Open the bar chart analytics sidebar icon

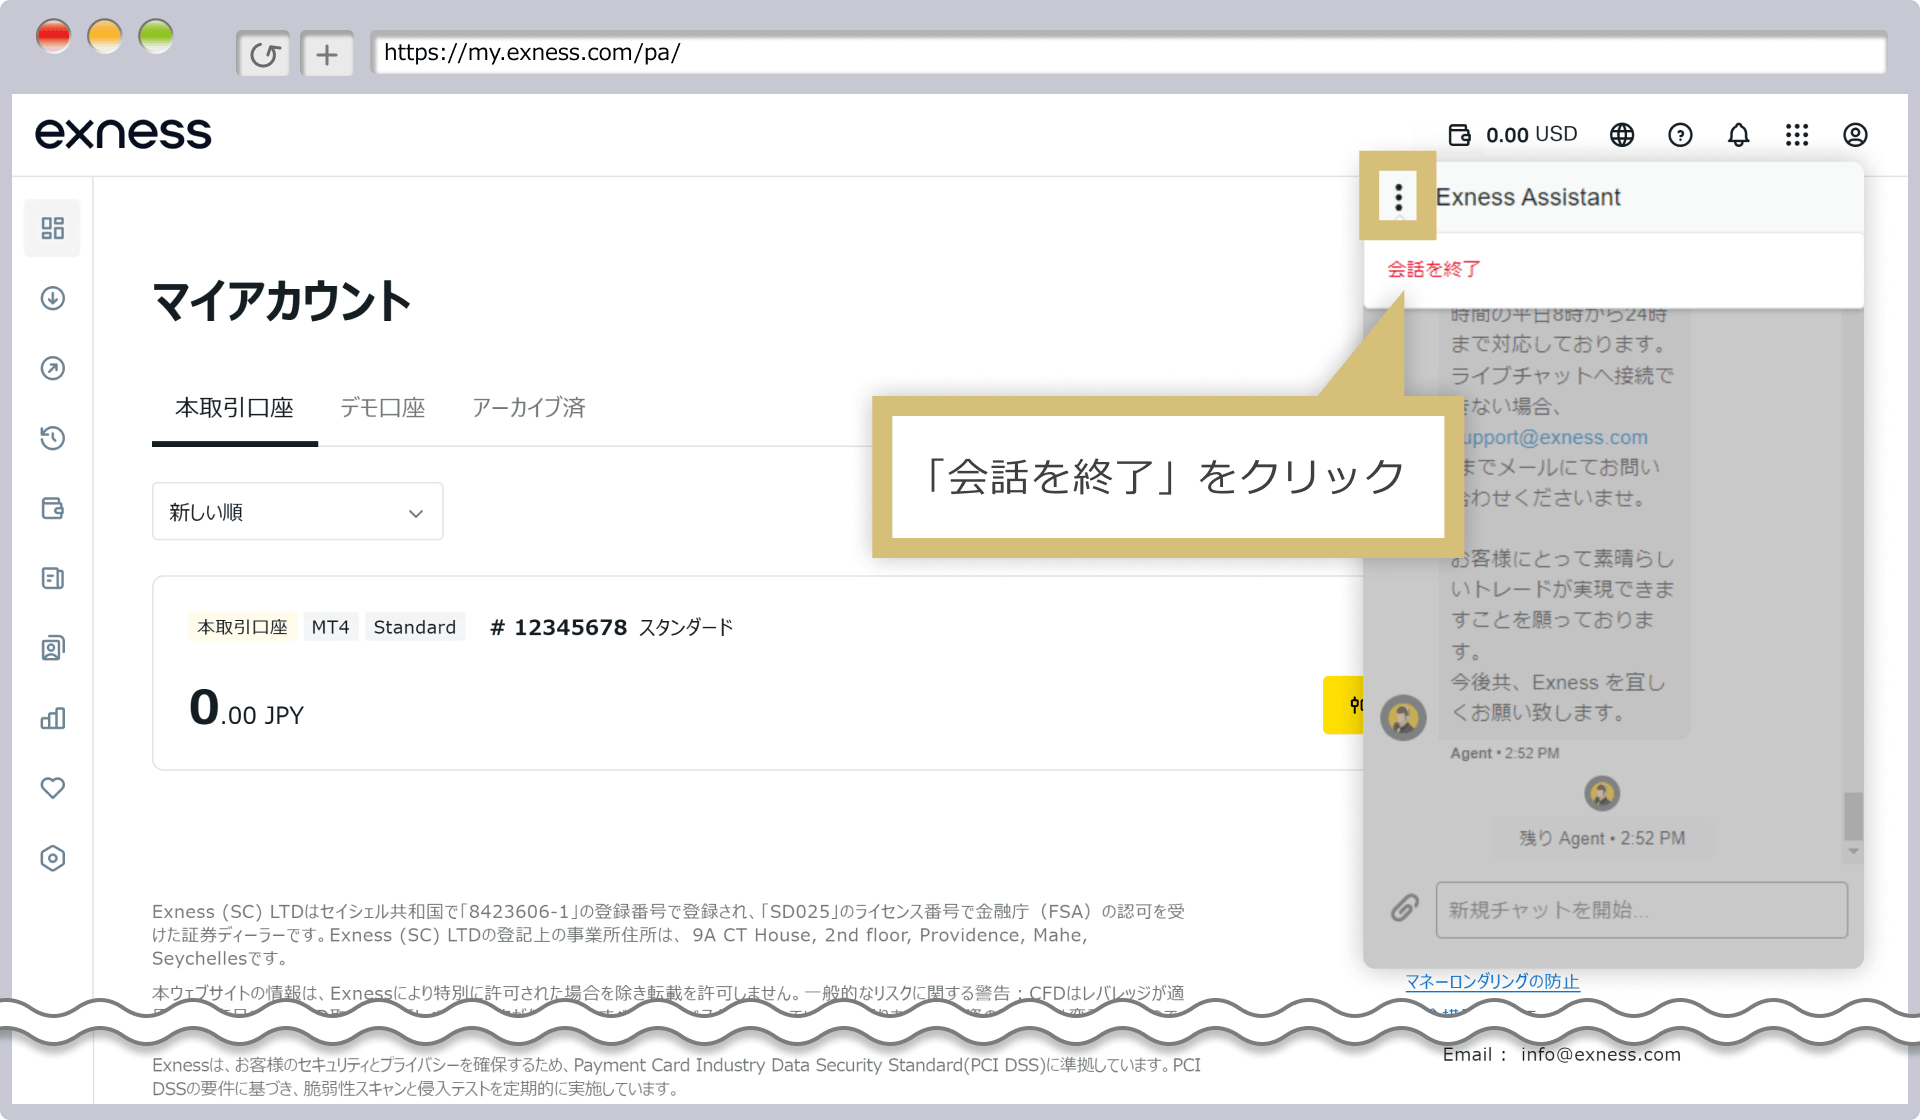[x=52, y=718]
